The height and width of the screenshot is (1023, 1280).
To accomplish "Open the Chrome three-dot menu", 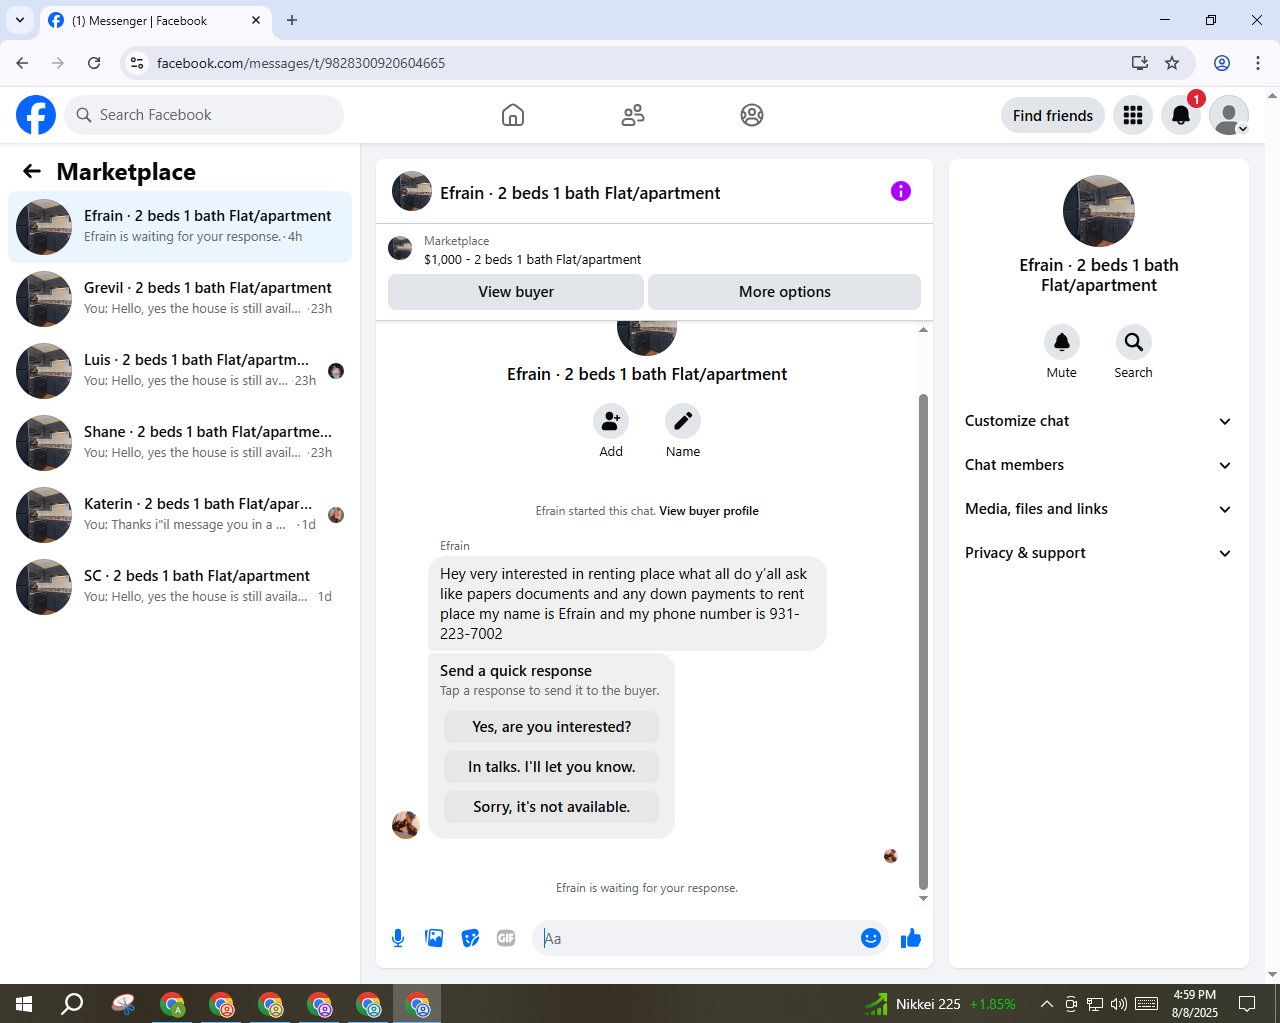I will (x=1258, y=63).
